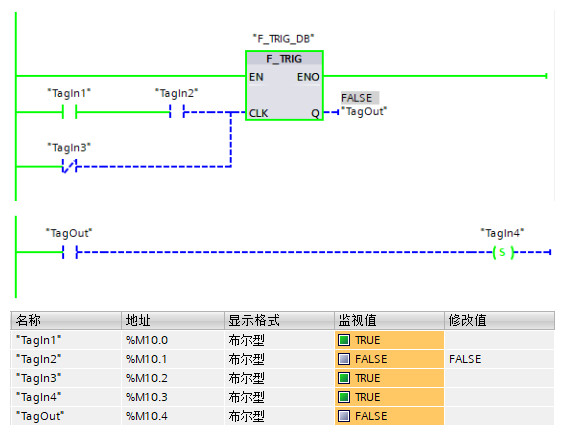Click the %M10.4 address cell
This screenshot has width=565, height=436.
(x=147, y=416)
